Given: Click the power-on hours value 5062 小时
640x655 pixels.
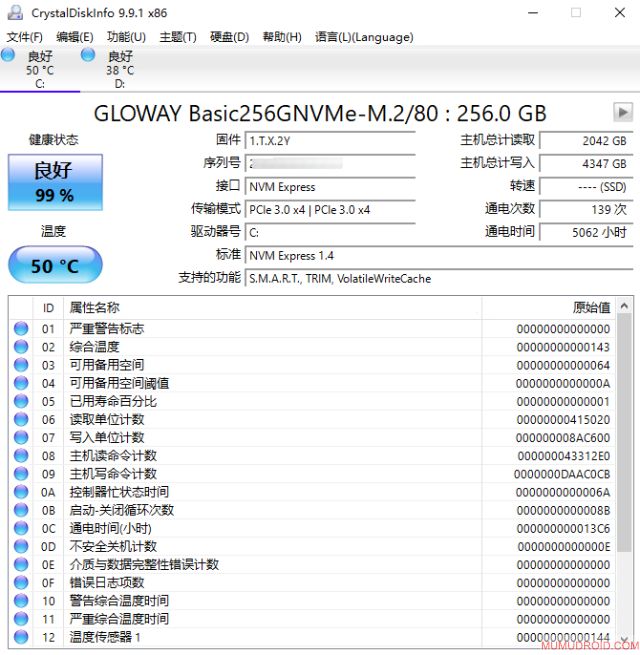Looking at the screenshot, I should (x=586, y=232).
